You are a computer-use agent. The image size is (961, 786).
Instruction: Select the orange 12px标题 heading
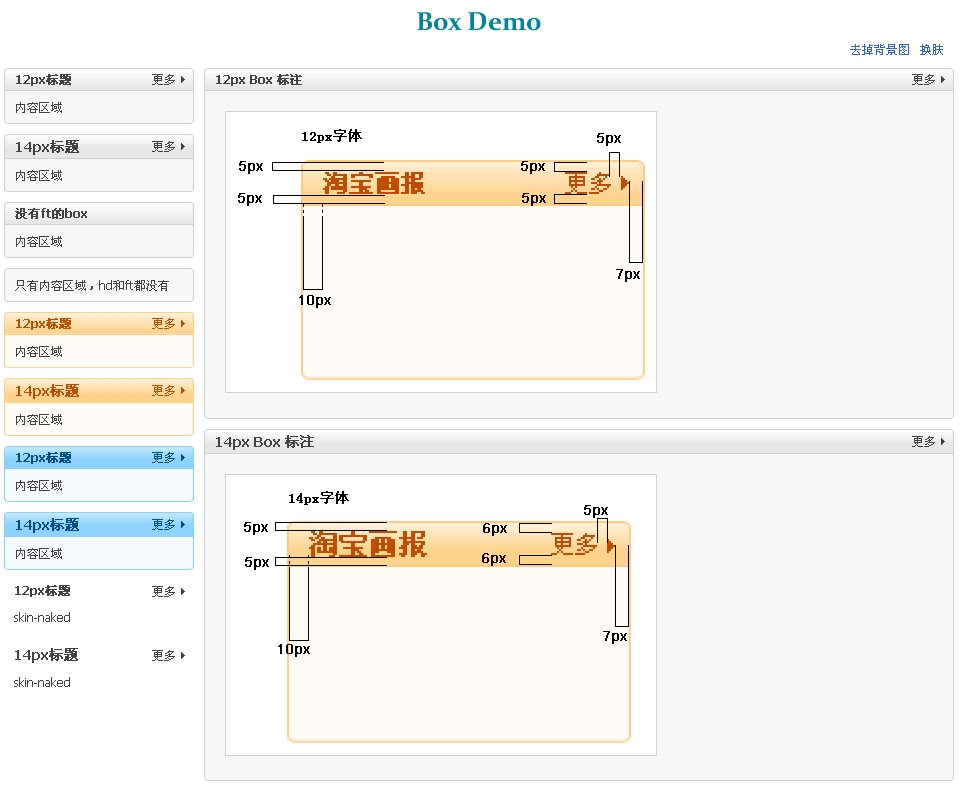43,324
